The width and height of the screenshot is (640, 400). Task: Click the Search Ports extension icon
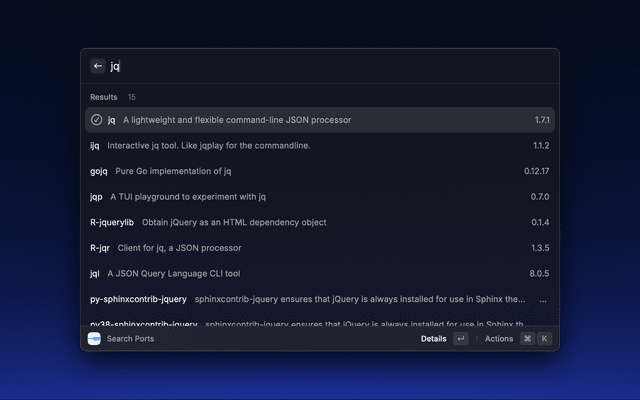(94, 339)
